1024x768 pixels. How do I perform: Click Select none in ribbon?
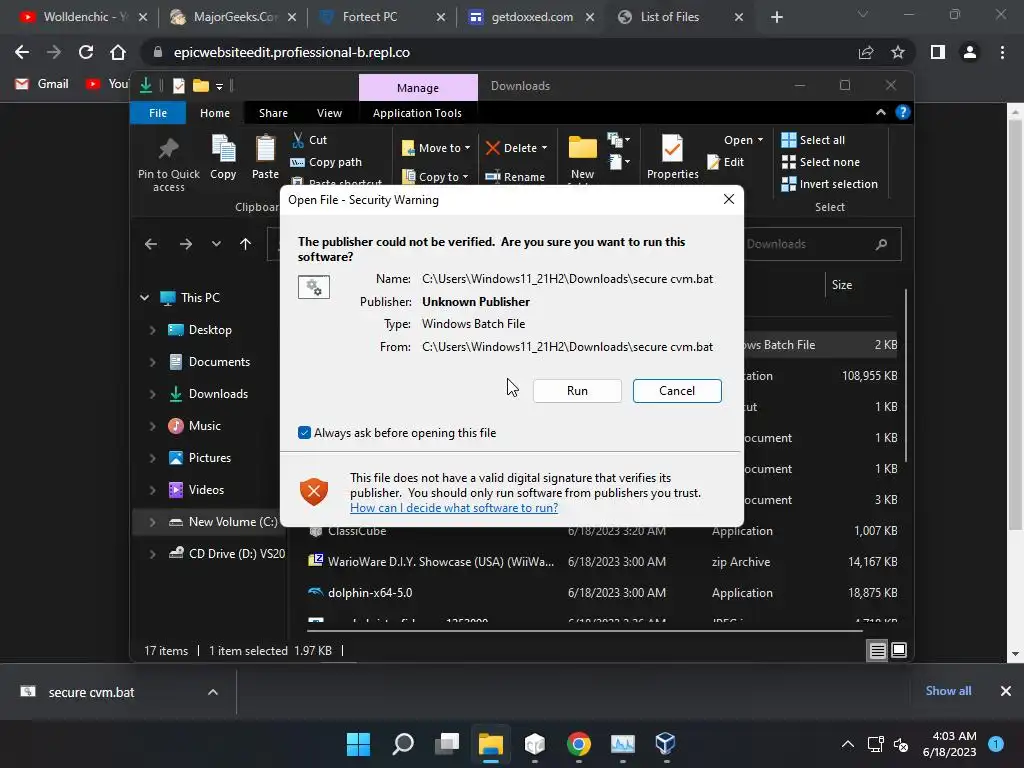click(x=820, y=162)
